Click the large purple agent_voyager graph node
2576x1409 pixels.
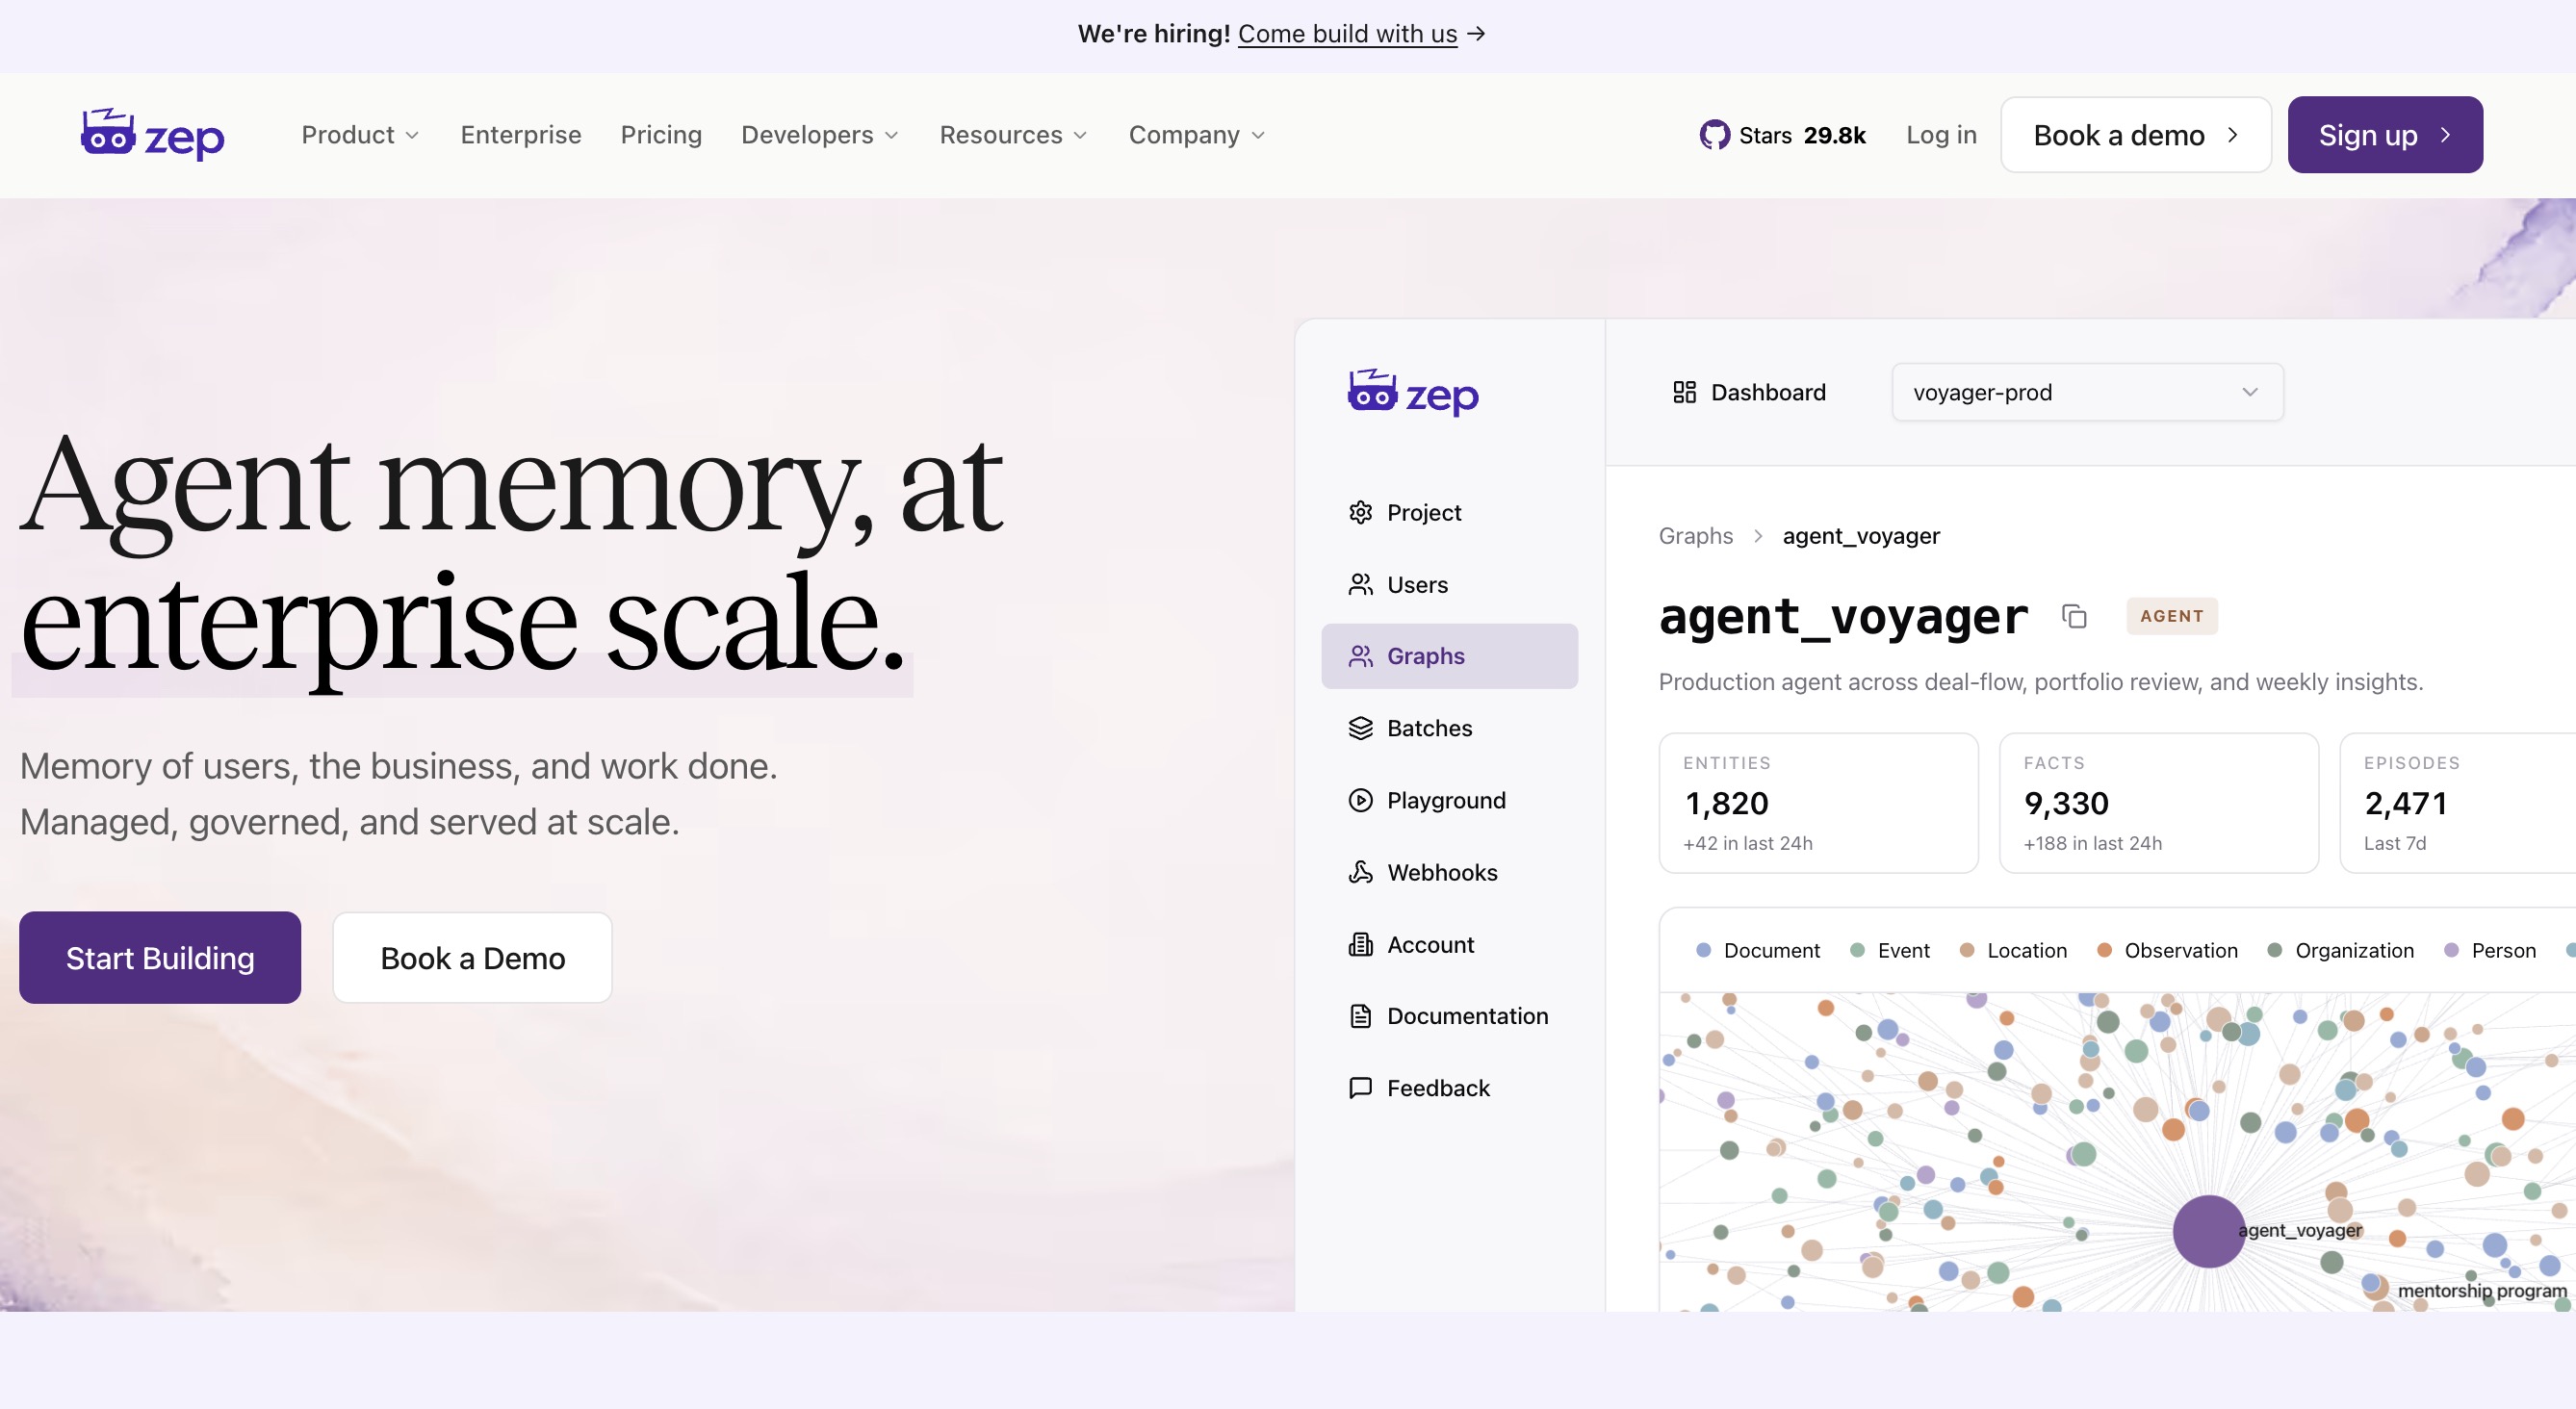[2208, 1231]
